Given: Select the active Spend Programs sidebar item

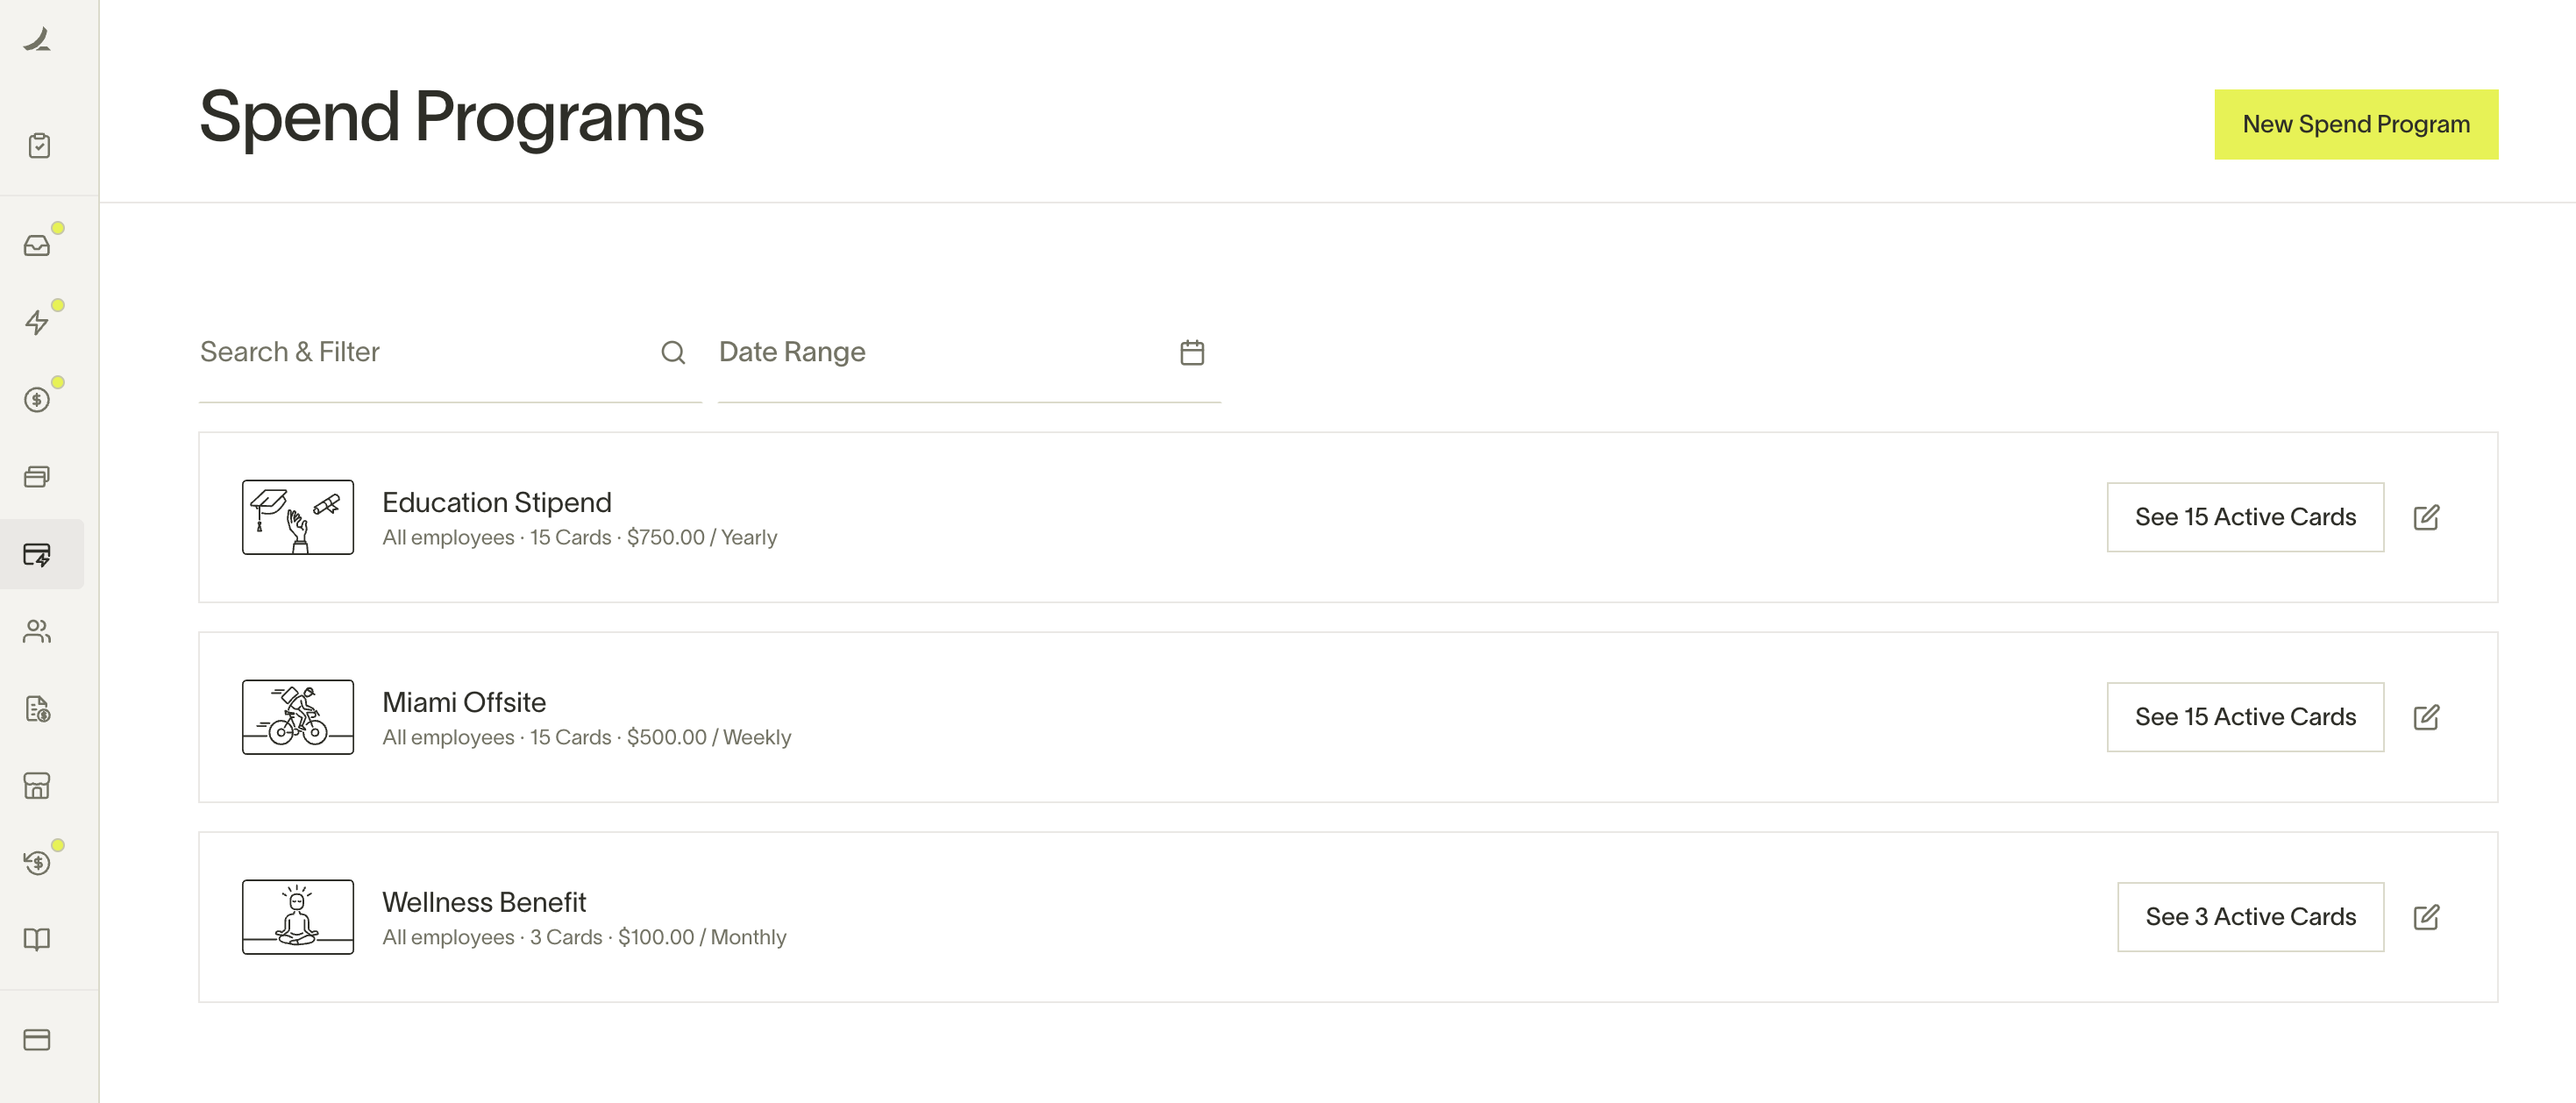Looking at the screenshot, I should point(38,554).
